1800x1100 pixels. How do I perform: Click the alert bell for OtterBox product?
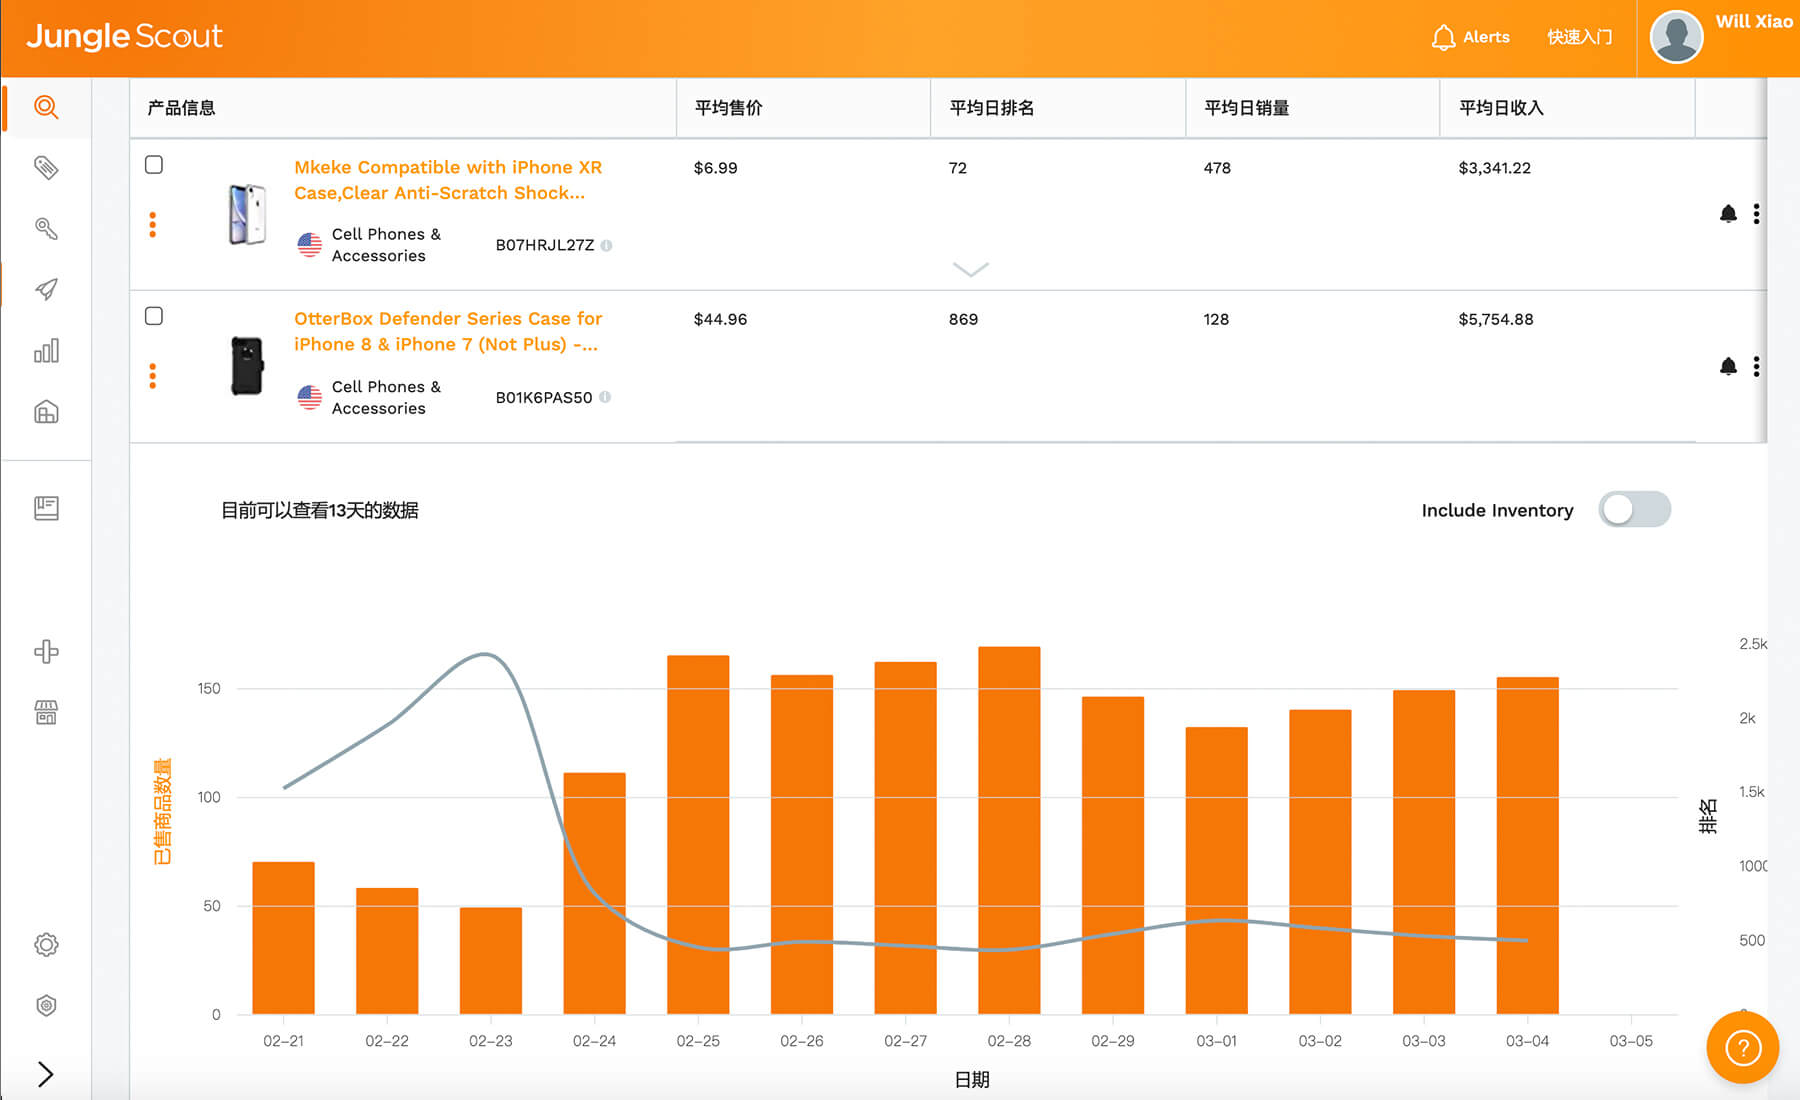(1728, 366)
